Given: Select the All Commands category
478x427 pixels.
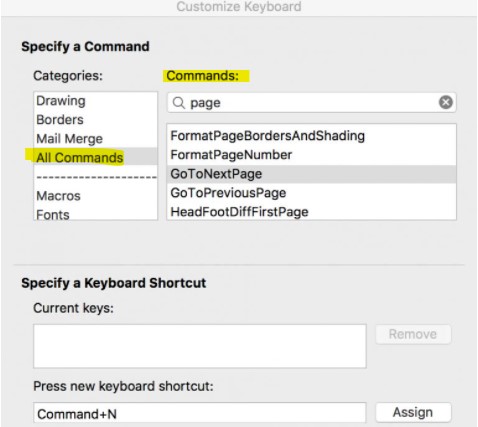Looking at the screenshot, I should 95,157.
